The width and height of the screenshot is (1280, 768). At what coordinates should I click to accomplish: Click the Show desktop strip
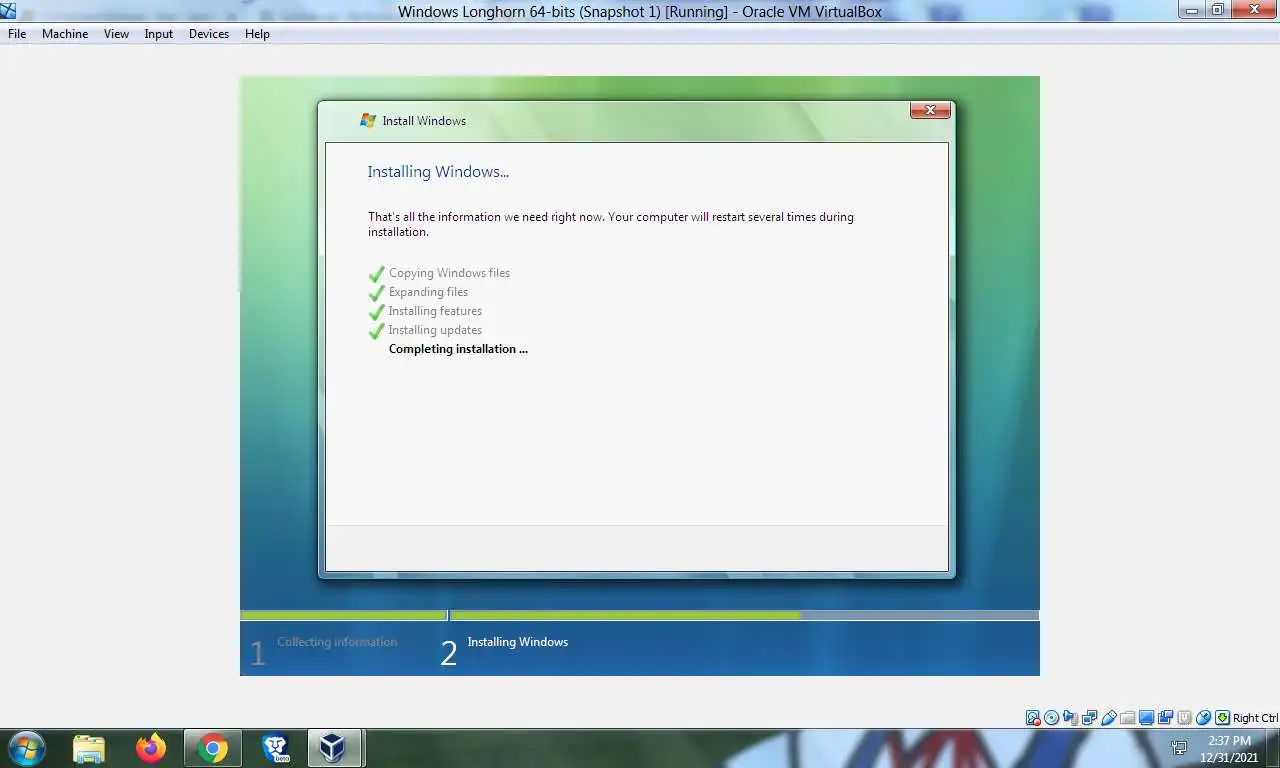click(x=1273, y=748)
